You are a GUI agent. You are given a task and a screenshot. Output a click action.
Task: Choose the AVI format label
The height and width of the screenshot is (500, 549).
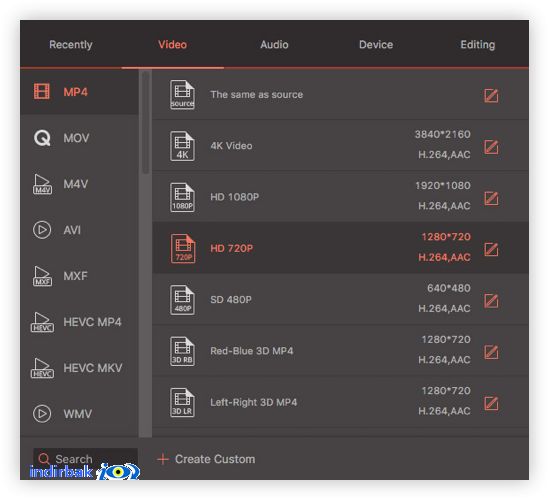point(72,230)
